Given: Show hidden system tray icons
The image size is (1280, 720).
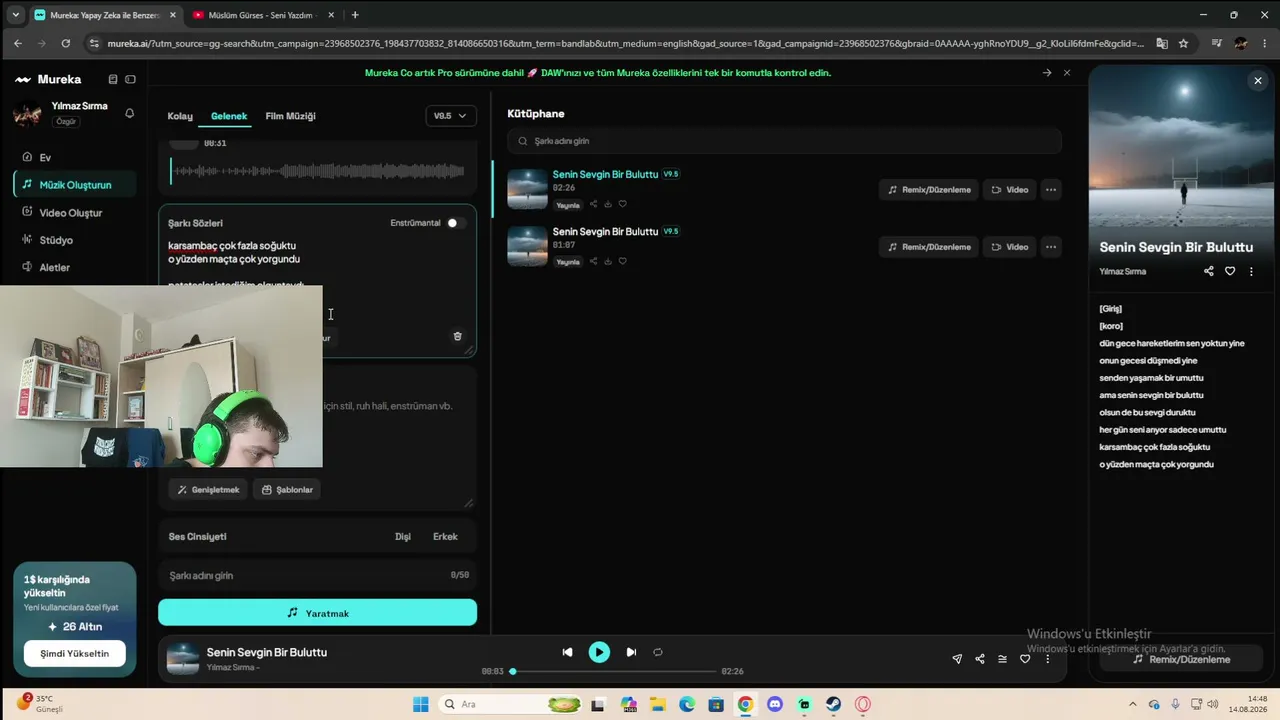Looking at the screenshot, I should tap(1135, 704).
